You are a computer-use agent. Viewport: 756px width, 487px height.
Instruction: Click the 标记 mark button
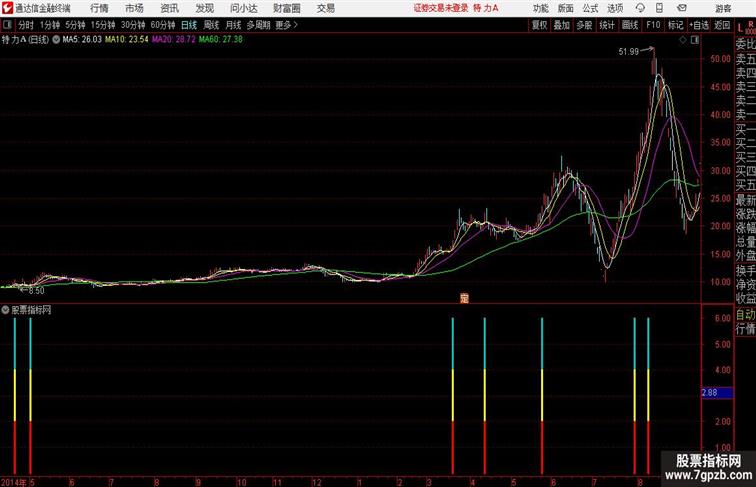pos(675,25)
